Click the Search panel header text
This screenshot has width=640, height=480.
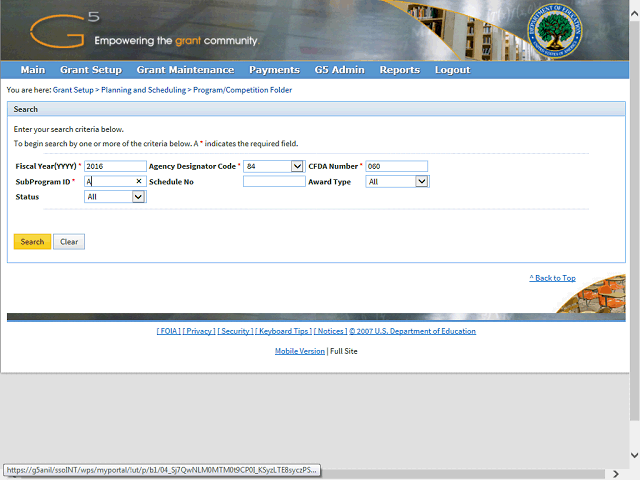click(26, 109)
